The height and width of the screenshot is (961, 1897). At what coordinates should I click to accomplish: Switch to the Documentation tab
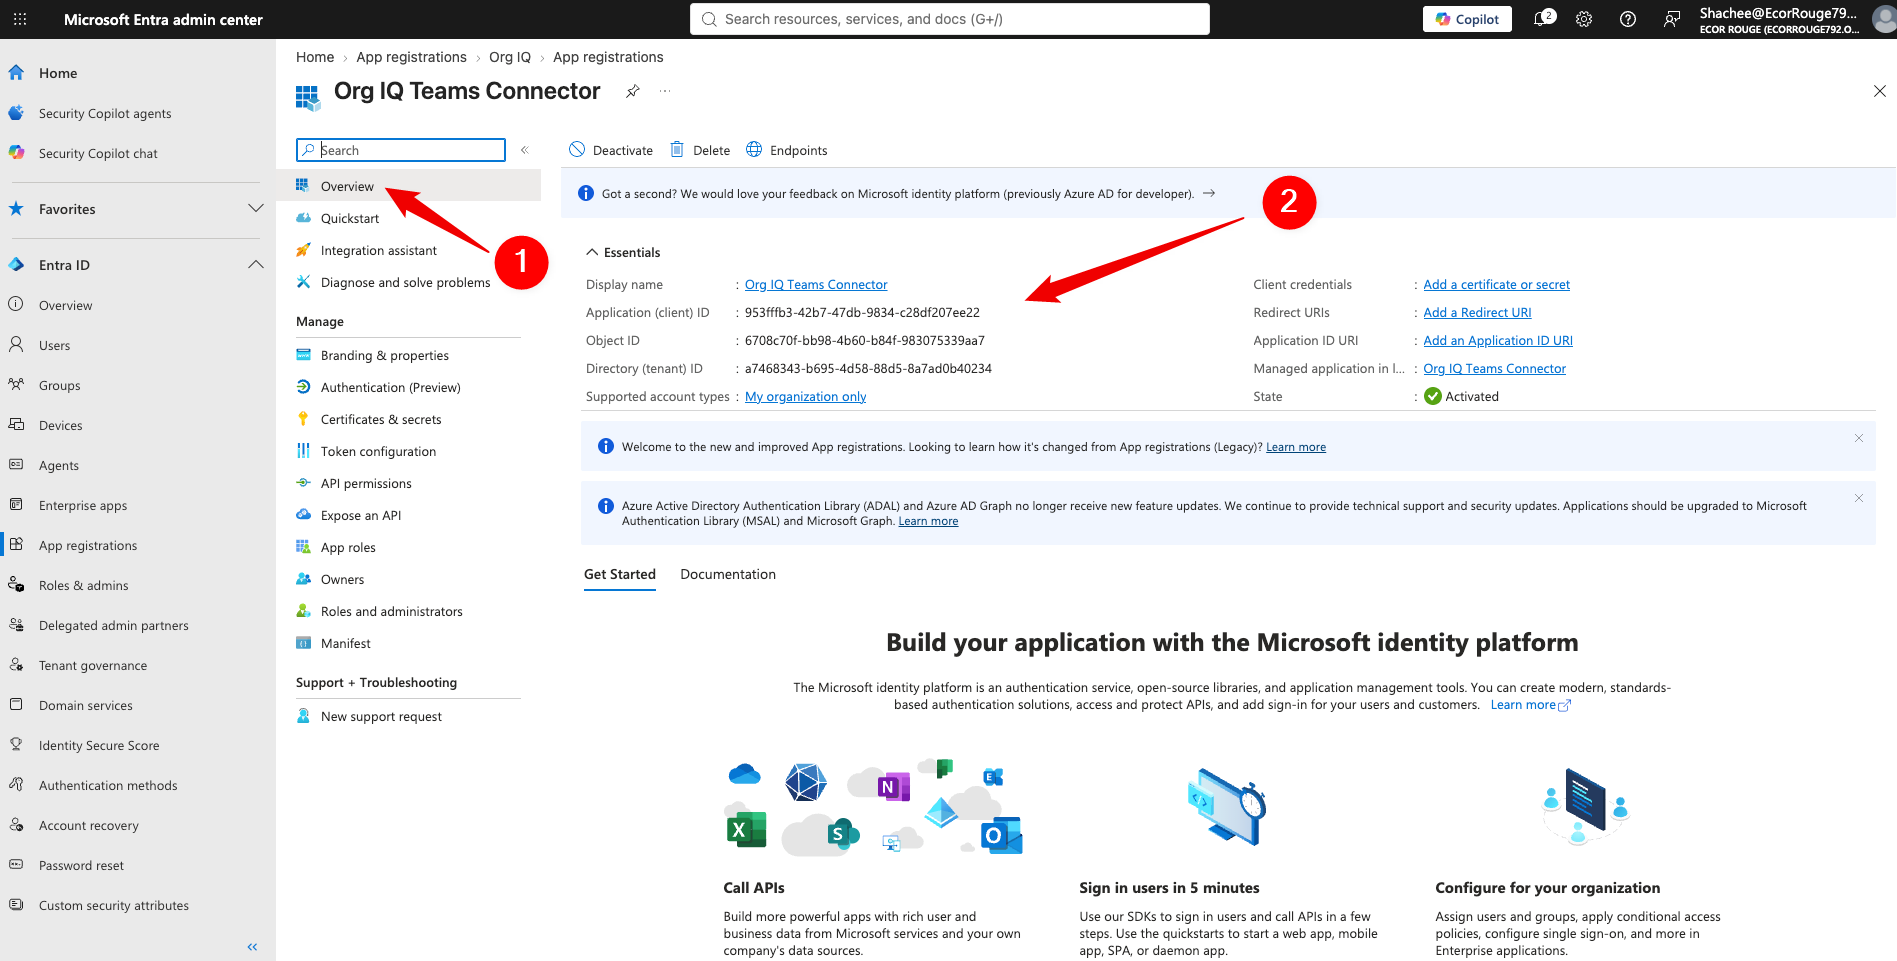[x=728, y=574]
